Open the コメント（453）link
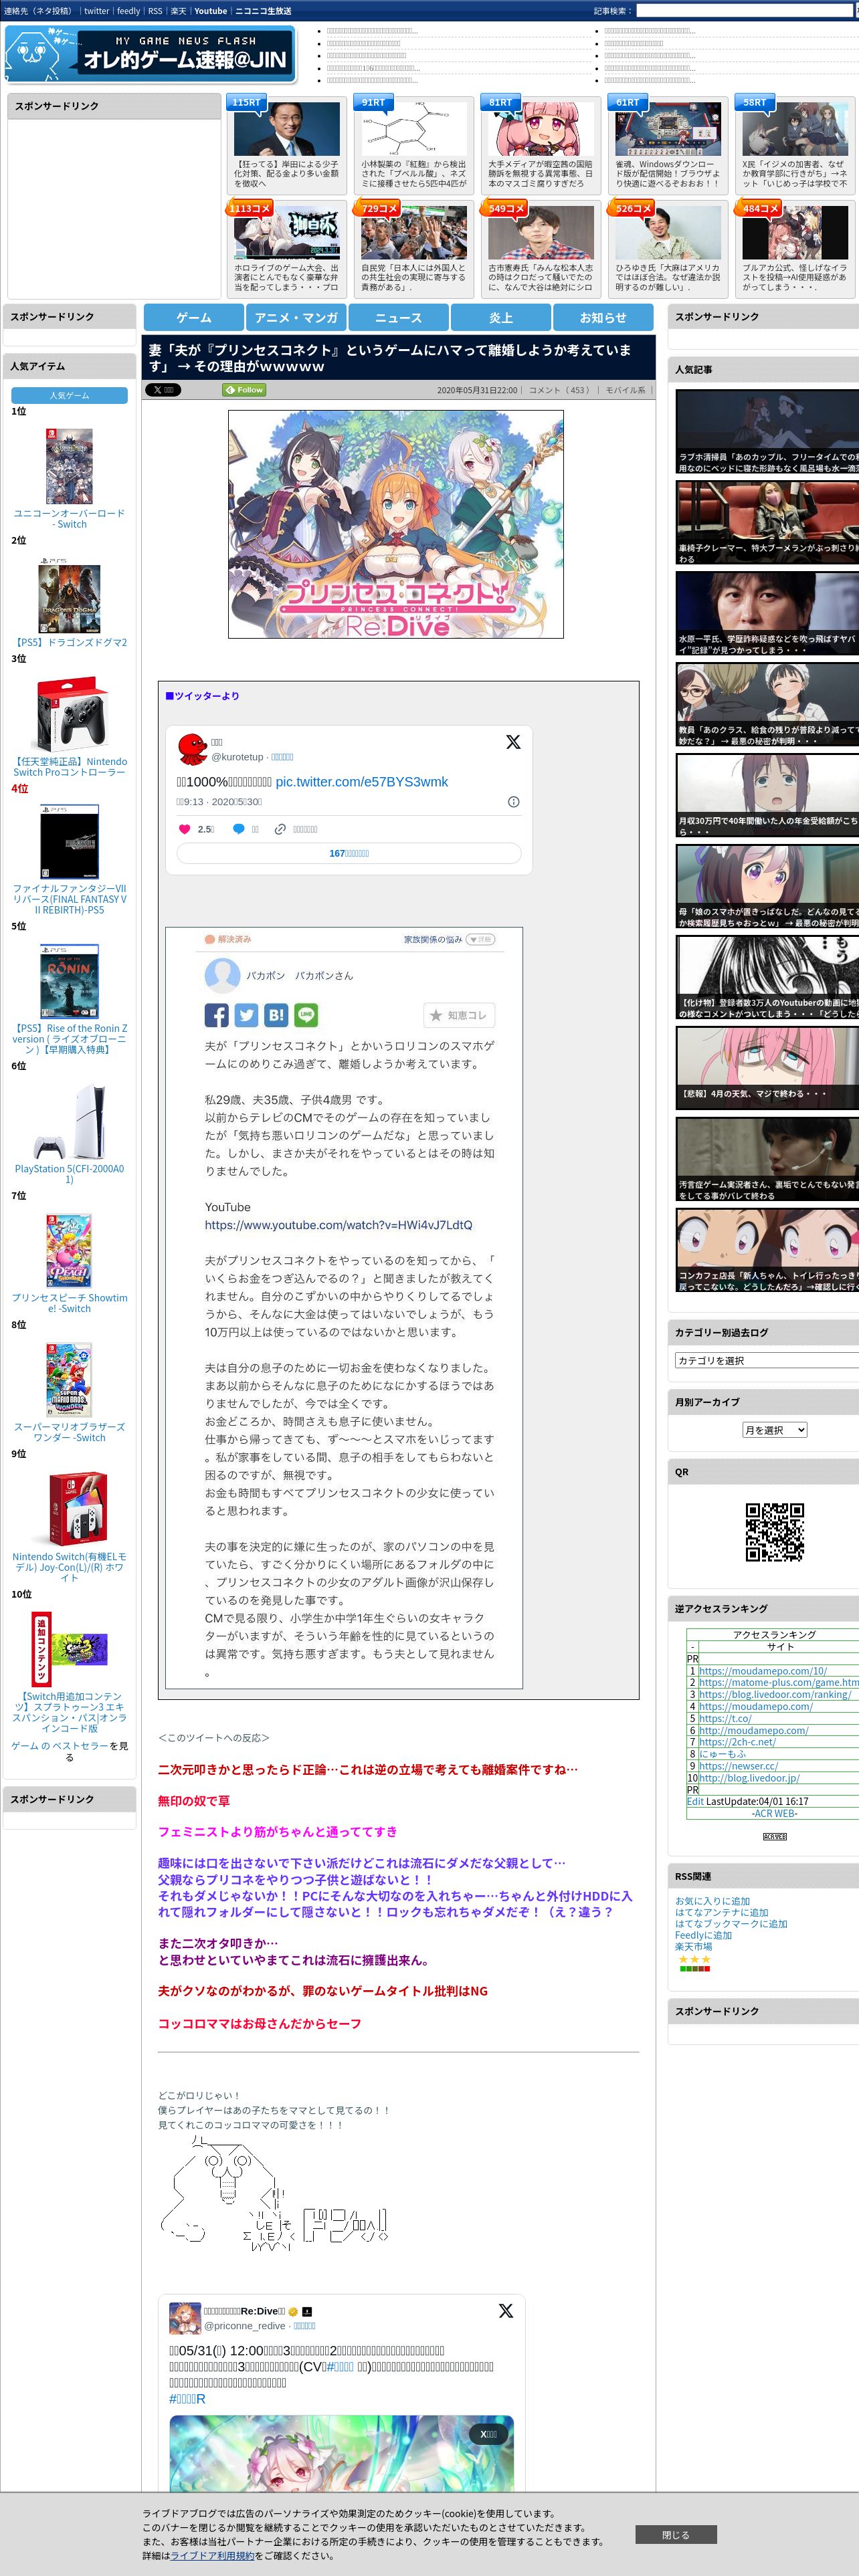 (x=559, y=390)
